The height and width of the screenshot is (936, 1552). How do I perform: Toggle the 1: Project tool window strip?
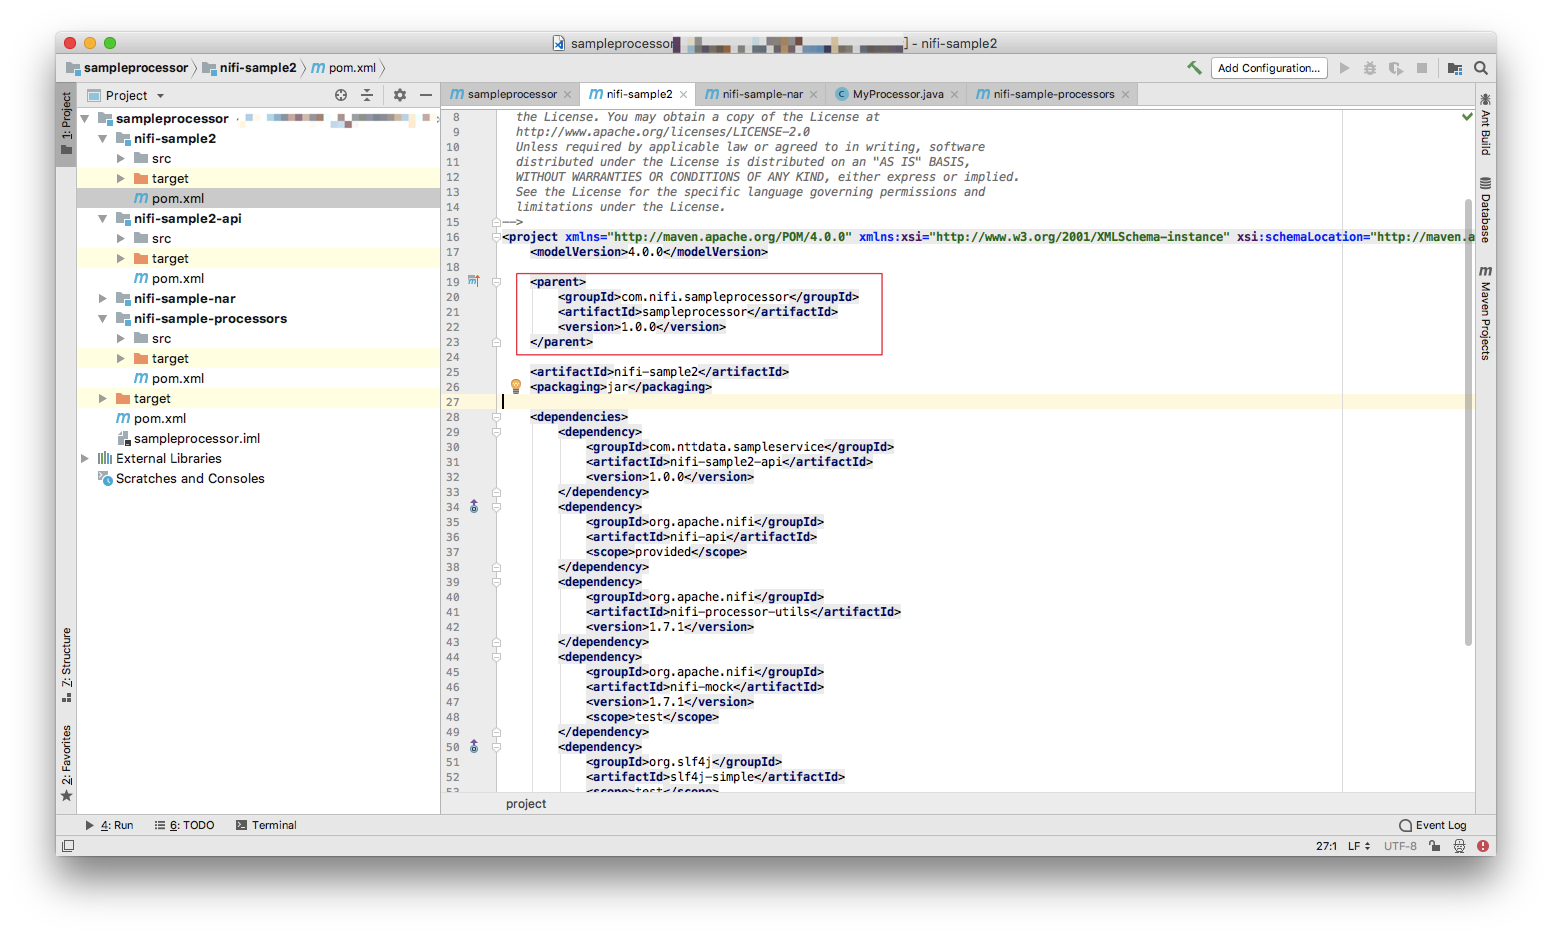point(66,124)
